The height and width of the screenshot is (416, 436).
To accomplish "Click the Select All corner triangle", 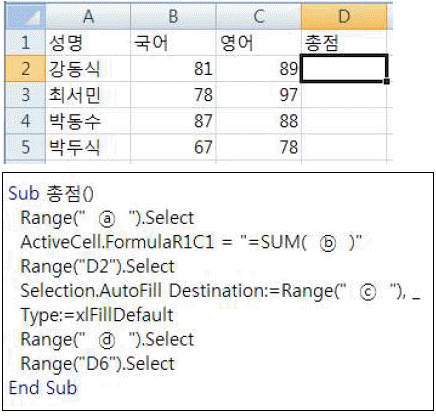I will pos(25,16).
